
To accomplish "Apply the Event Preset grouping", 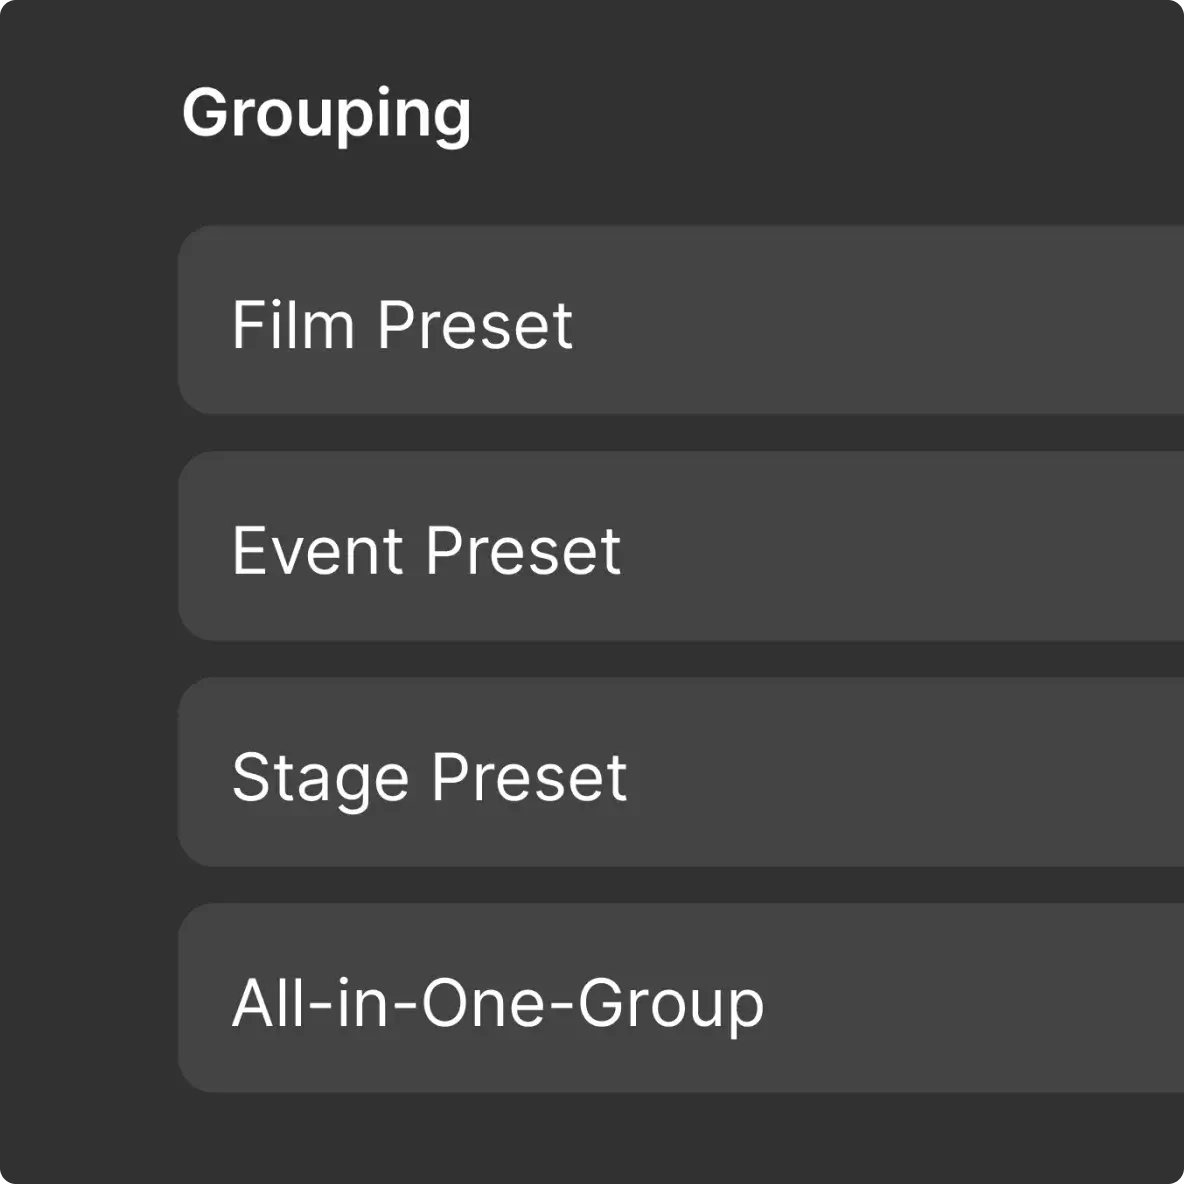I will 680,547.
